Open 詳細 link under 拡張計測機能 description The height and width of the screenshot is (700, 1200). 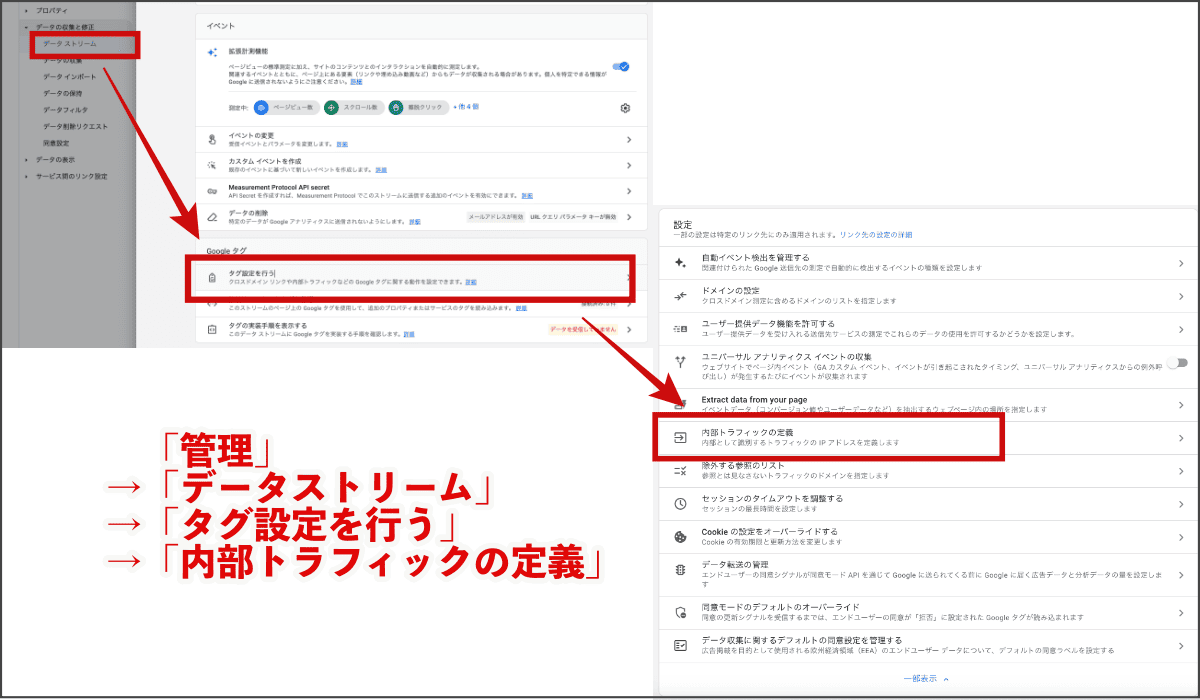(356, 81)
